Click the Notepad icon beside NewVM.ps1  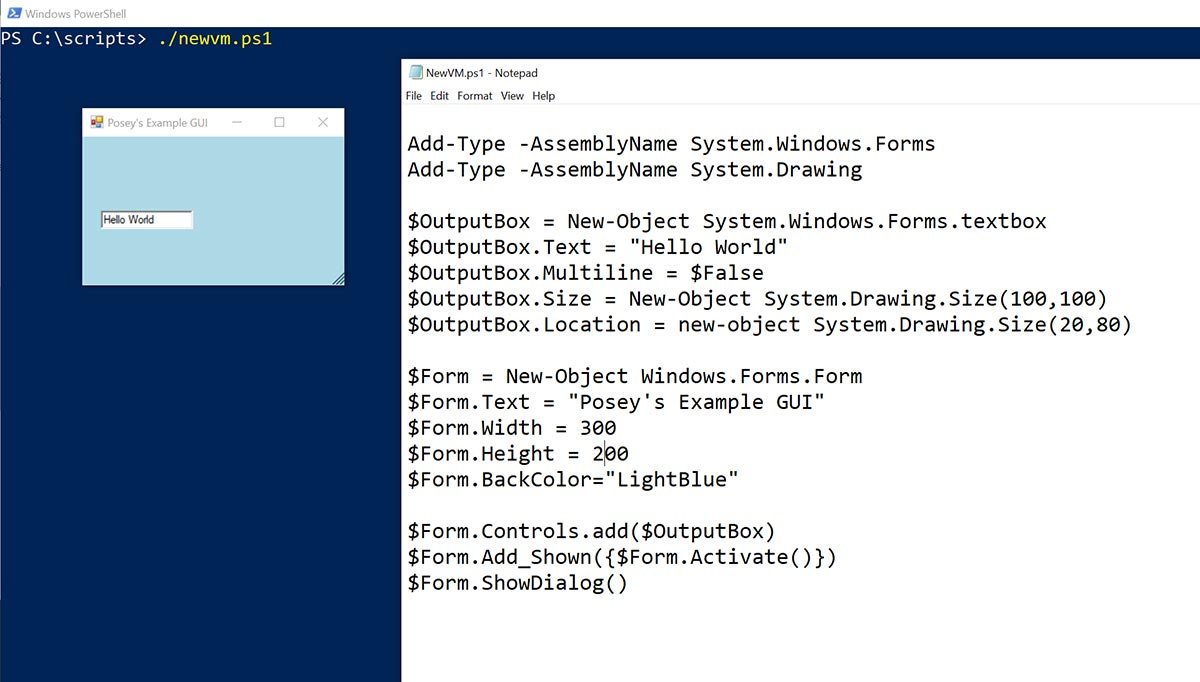(x=416, y=73)
